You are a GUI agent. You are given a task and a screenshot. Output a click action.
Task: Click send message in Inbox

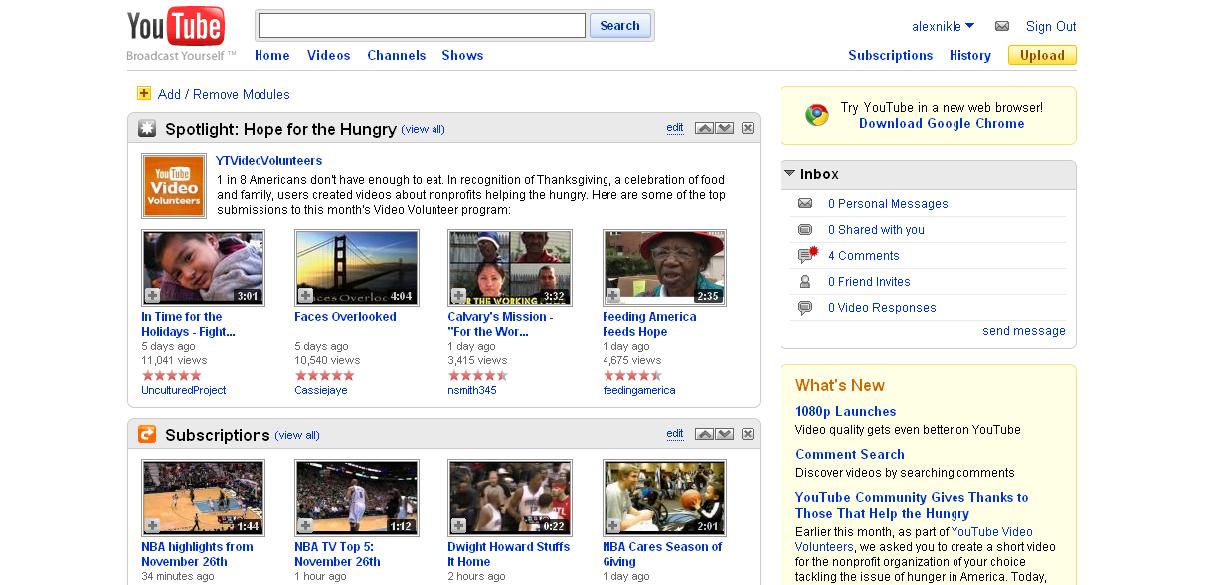click(x=1024, y=330)
